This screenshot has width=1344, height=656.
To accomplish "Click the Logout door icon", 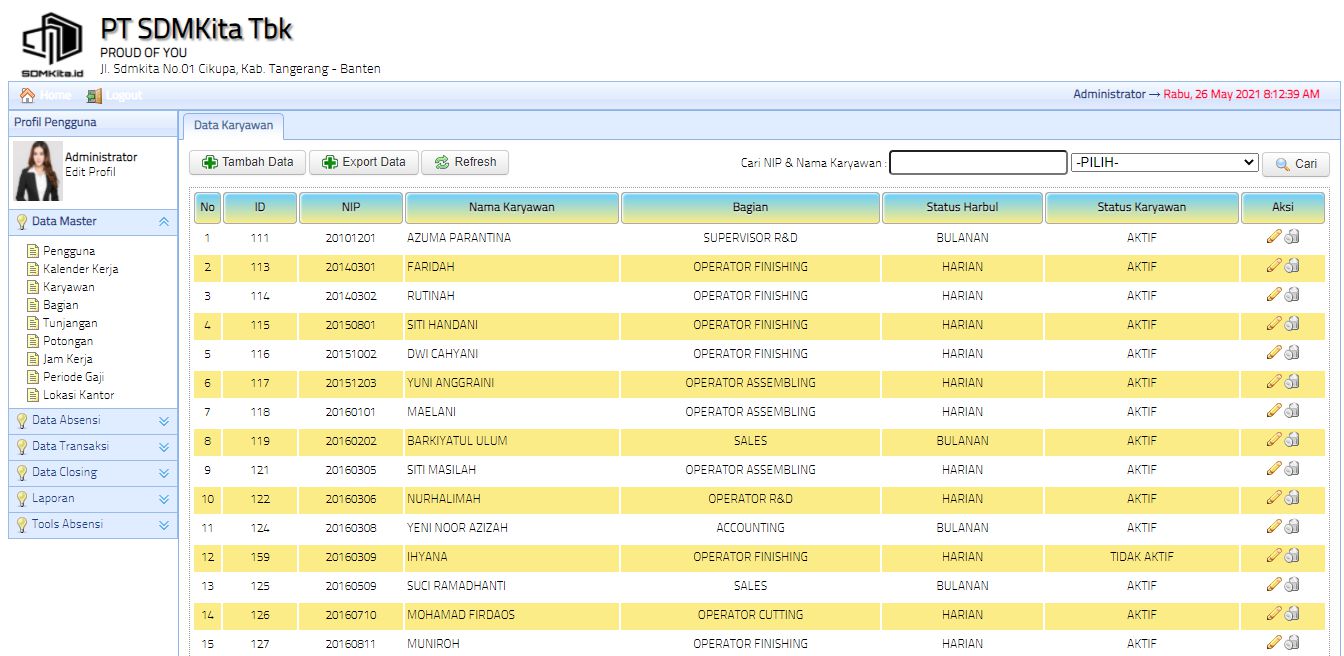I will [94, 95].
